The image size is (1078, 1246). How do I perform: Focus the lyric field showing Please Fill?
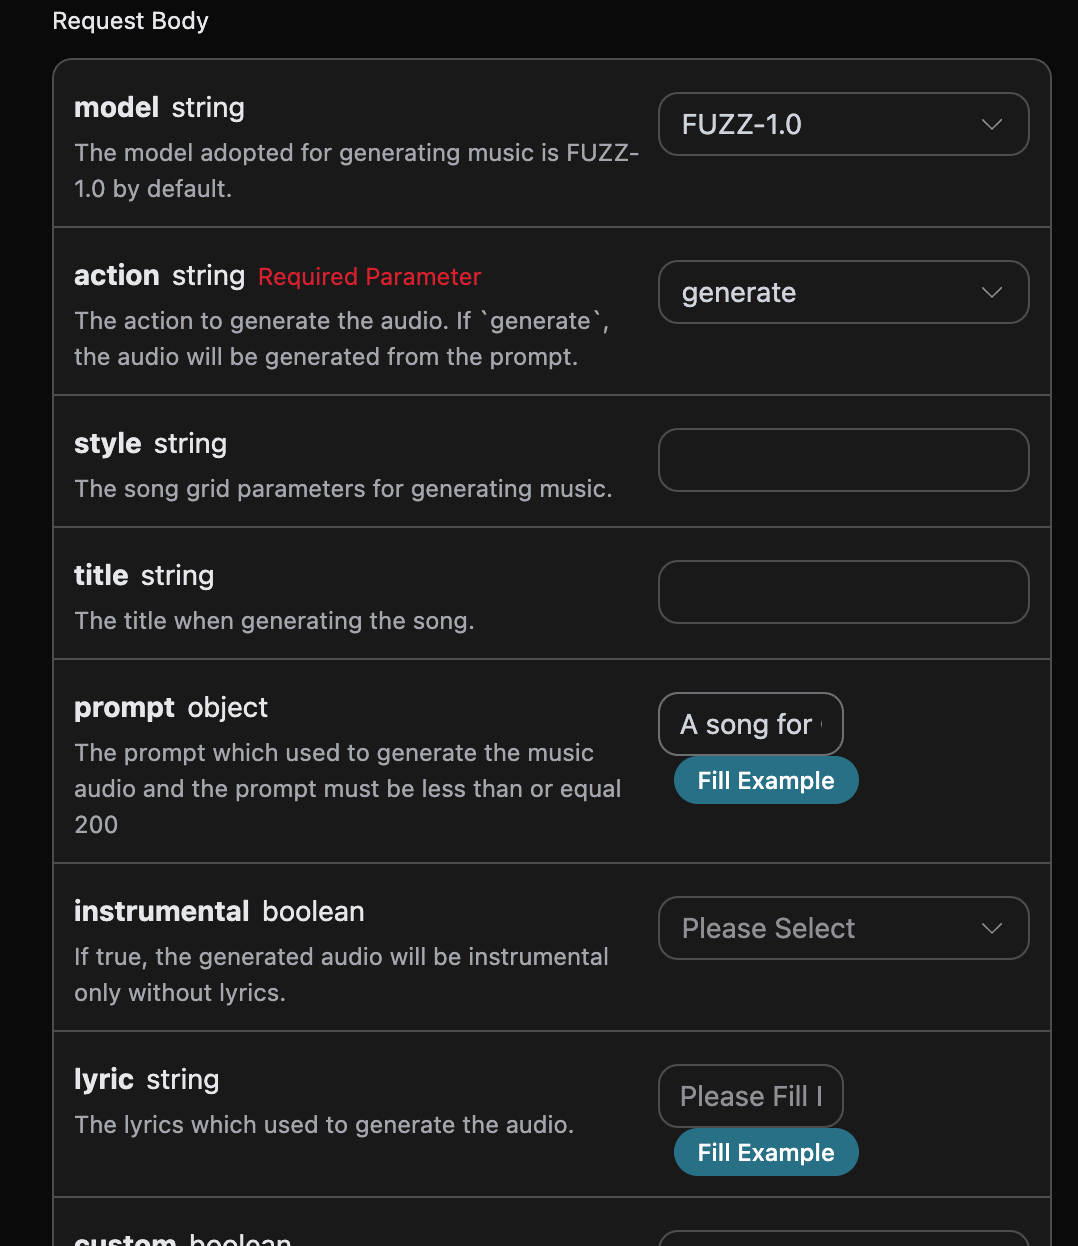751,1096
